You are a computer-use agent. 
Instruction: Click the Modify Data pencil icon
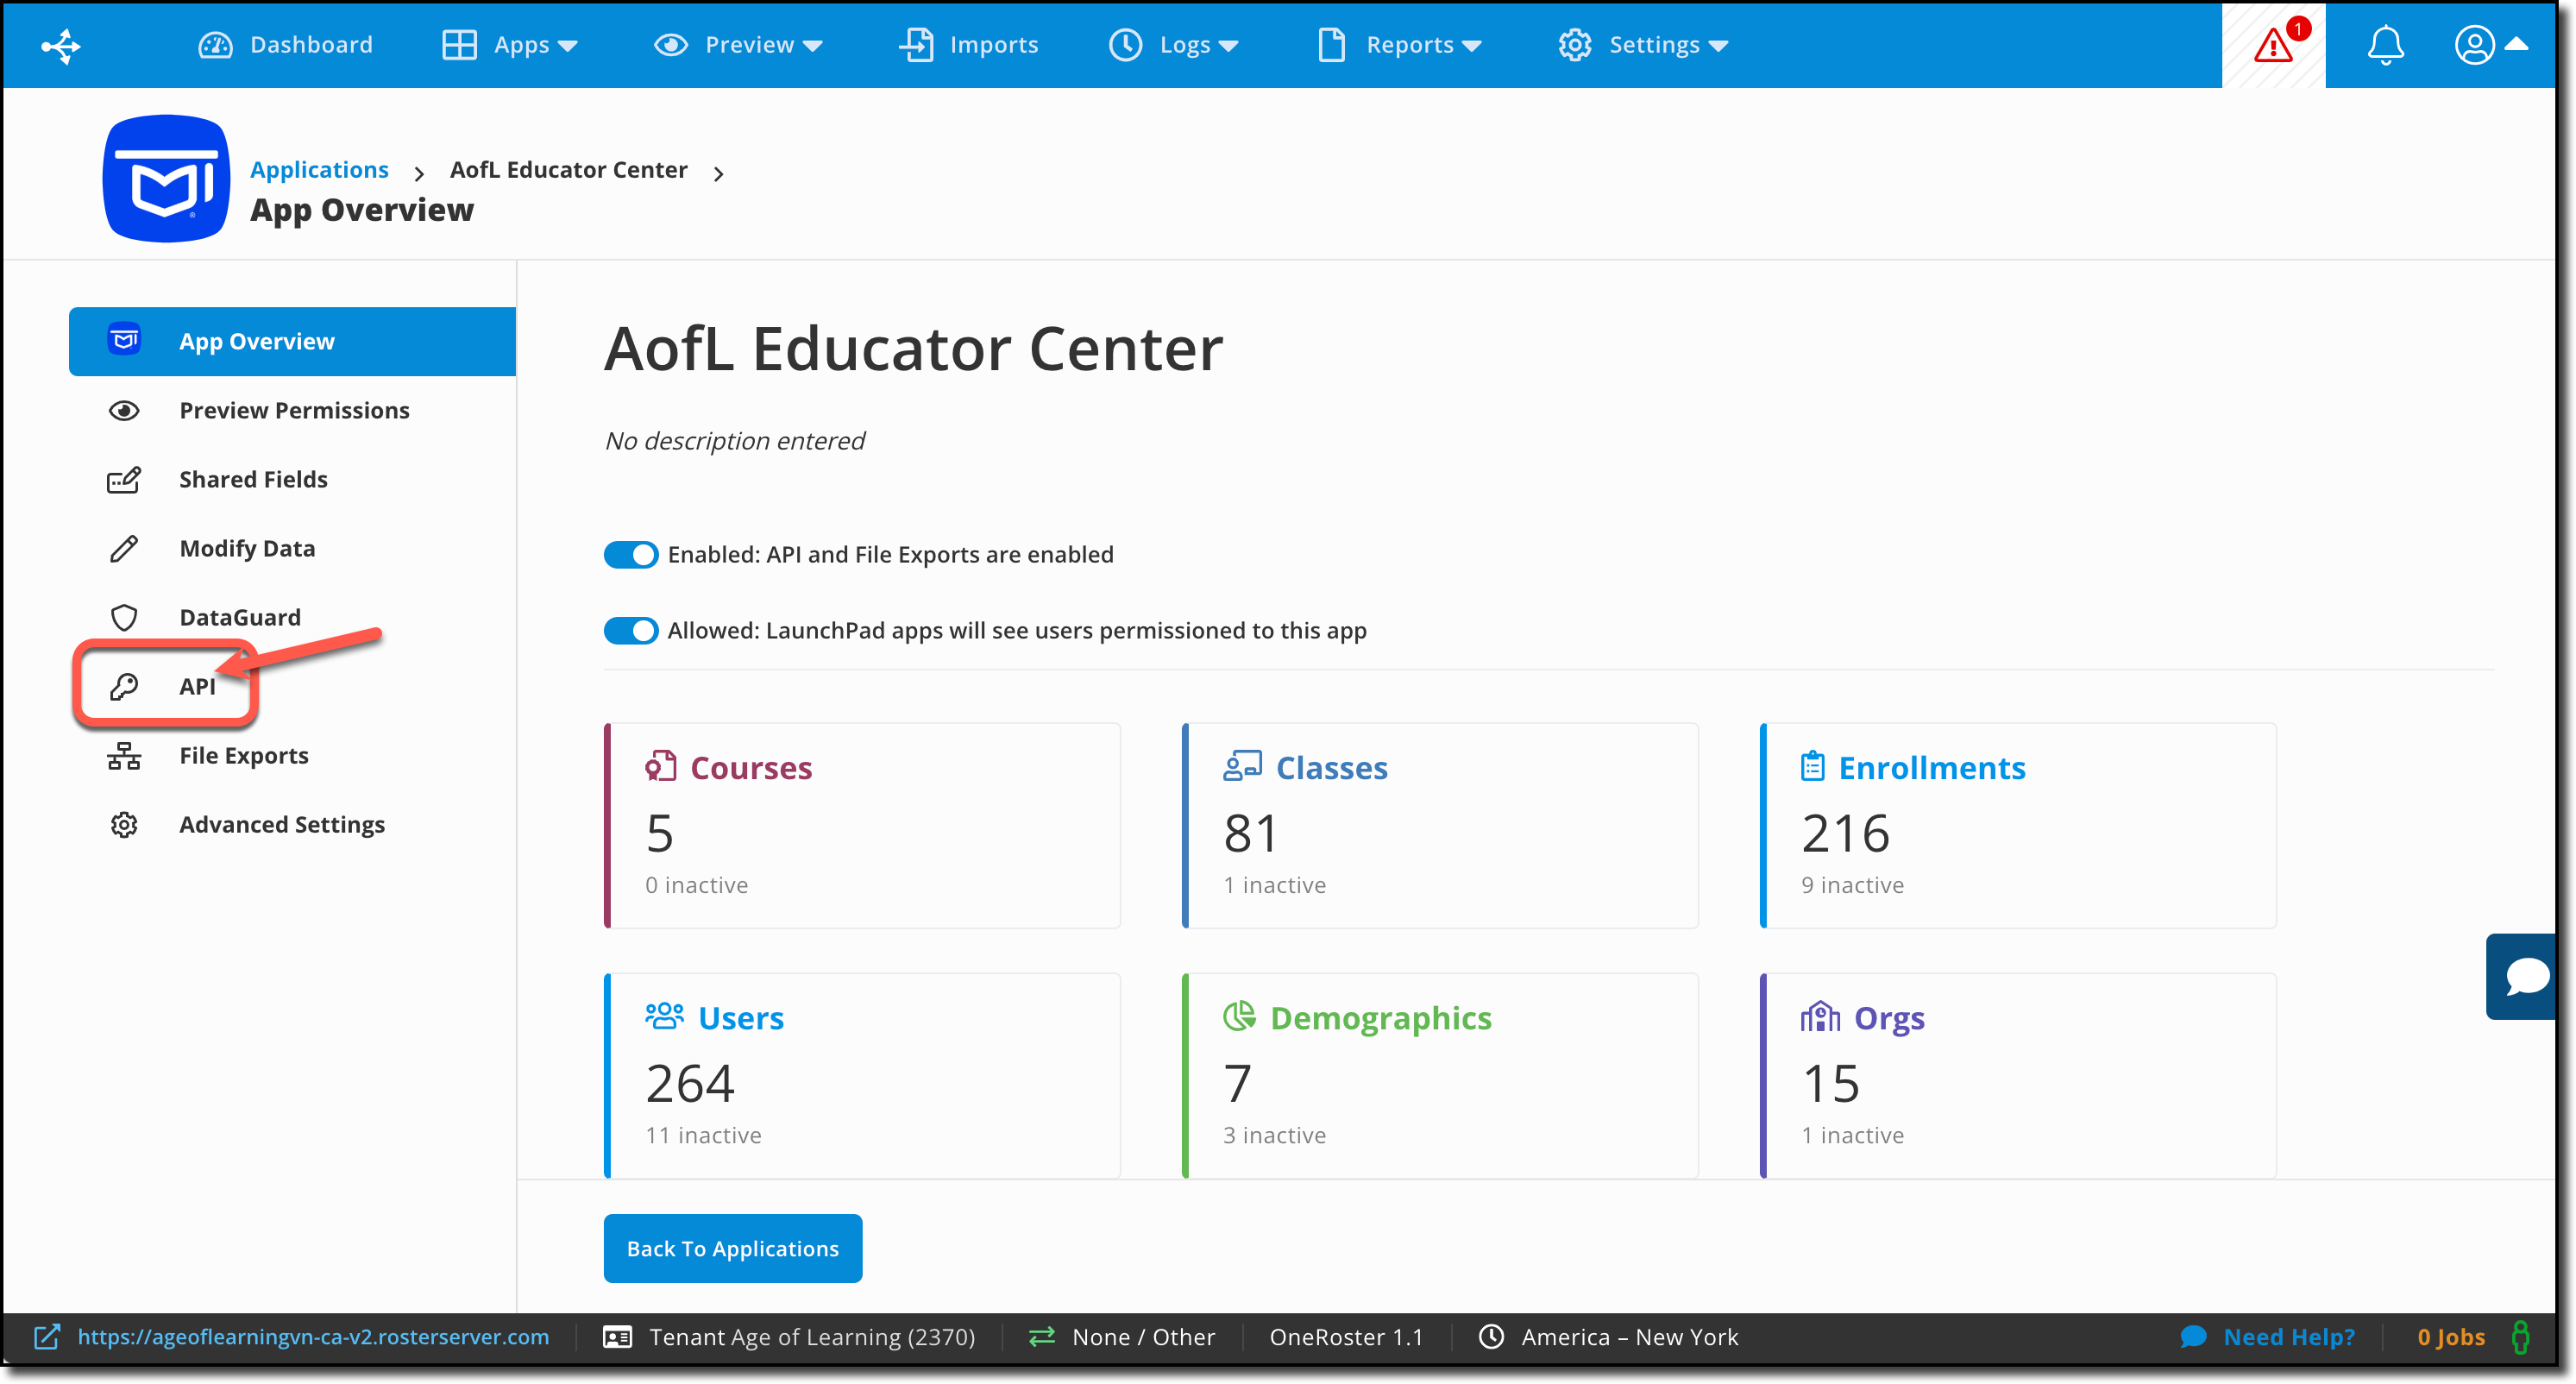tap(124, 549)
